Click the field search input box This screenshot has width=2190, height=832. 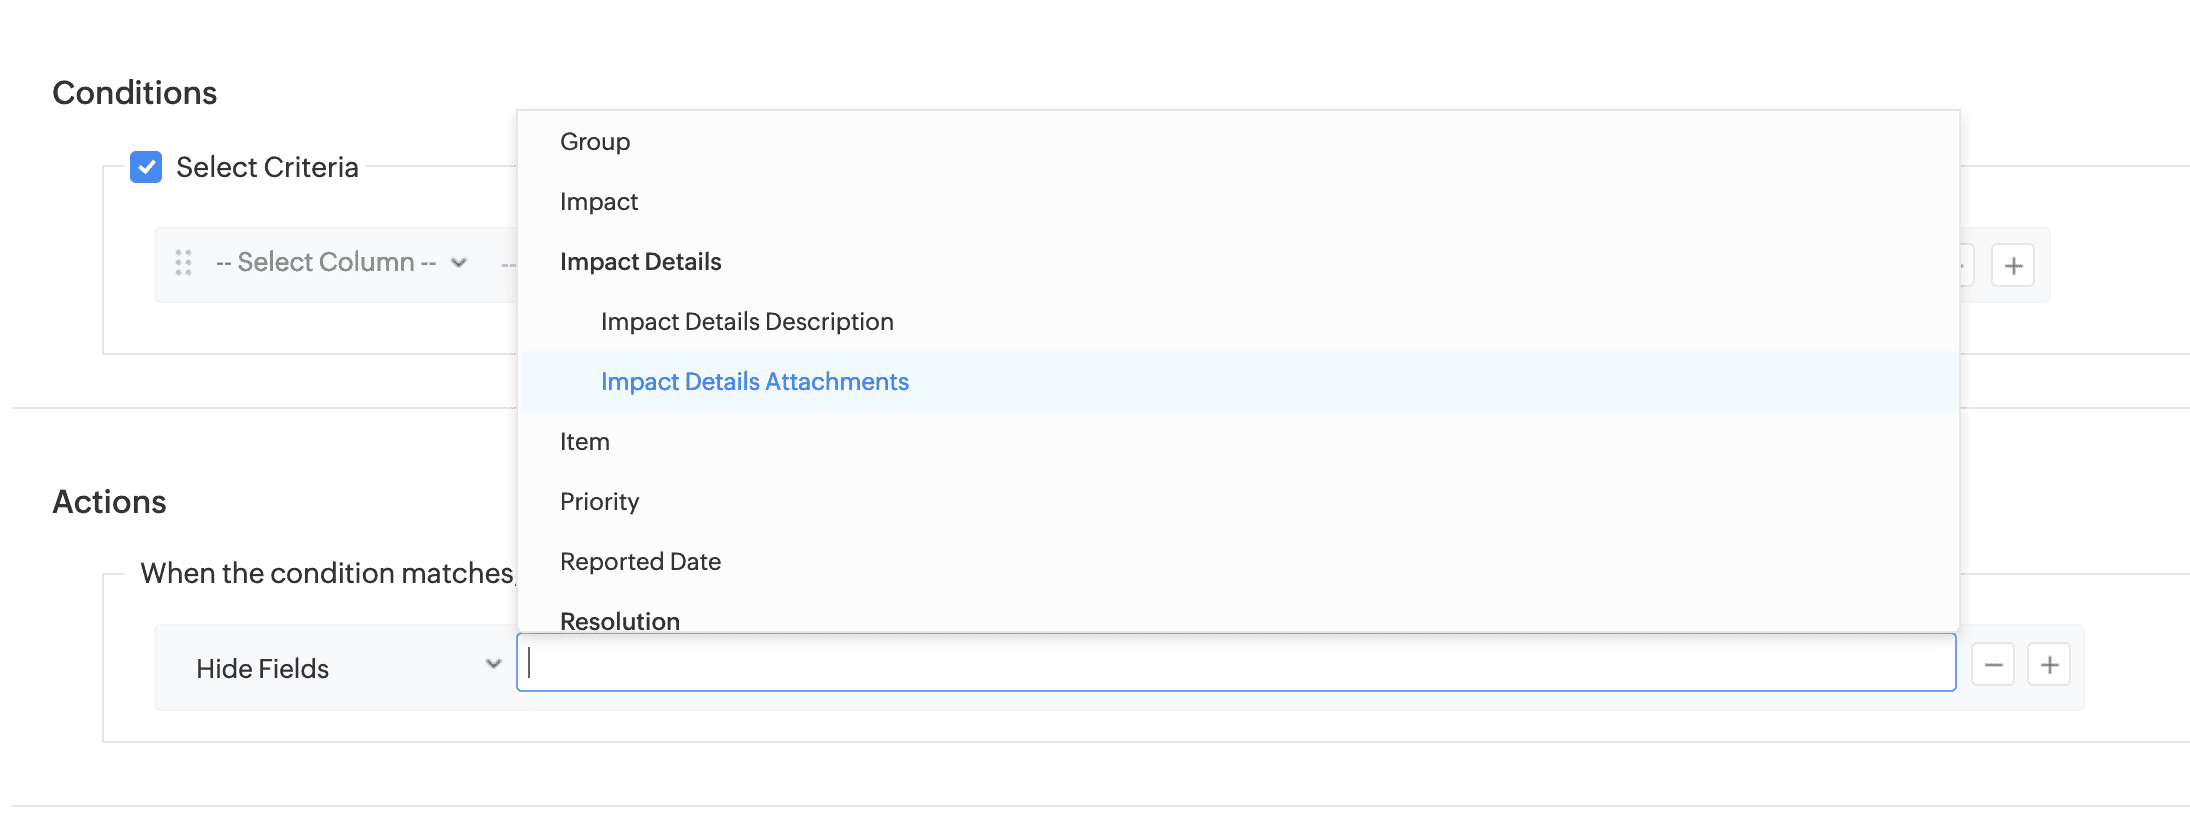tap(1236, 663)
